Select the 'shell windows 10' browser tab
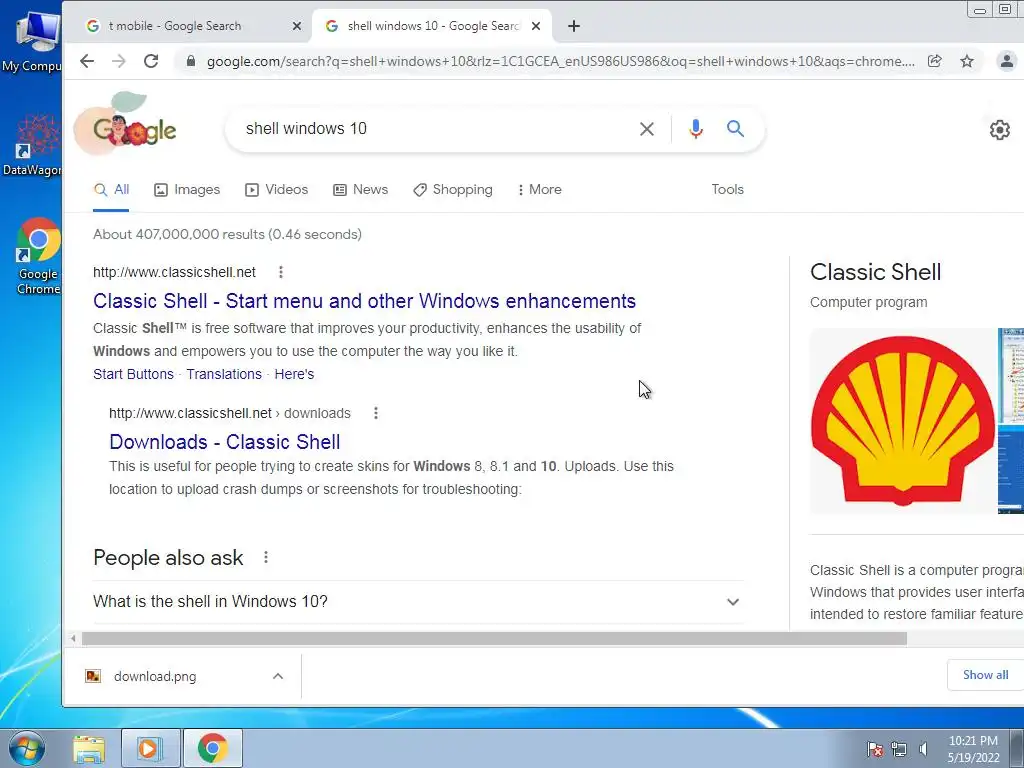 pyautogui.click(x=432, y=26)
